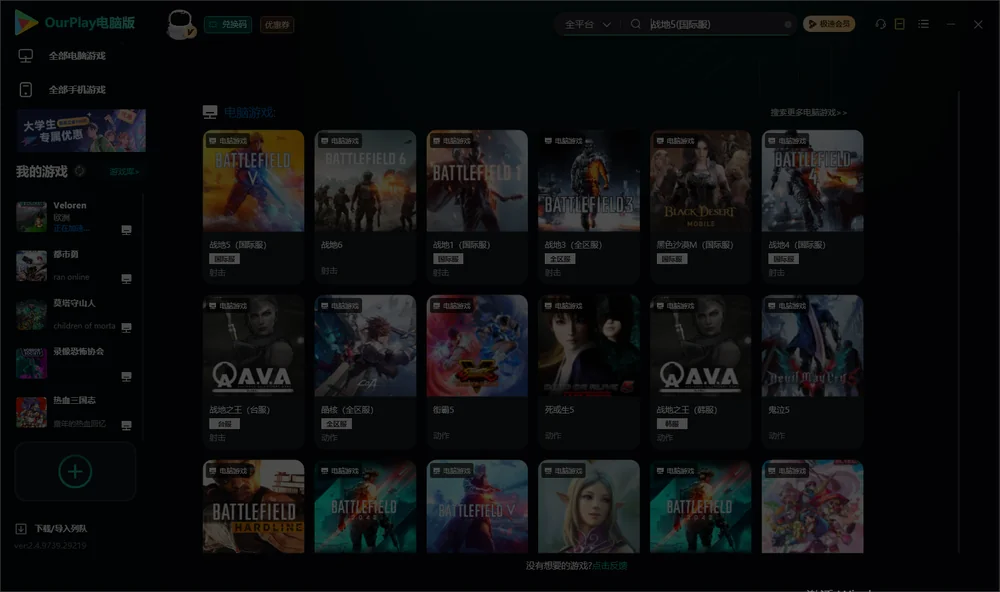
Task: Click the PC icon on children of morta row
Action: (x=126, y=327)
